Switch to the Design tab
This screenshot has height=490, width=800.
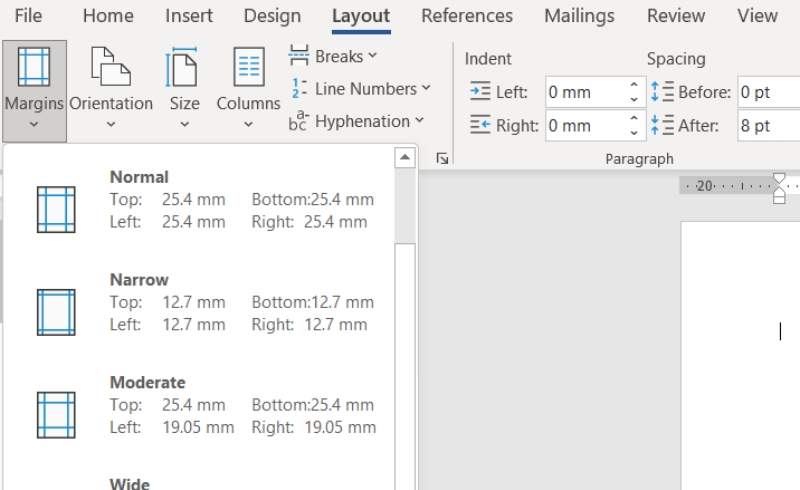[272, 16]
